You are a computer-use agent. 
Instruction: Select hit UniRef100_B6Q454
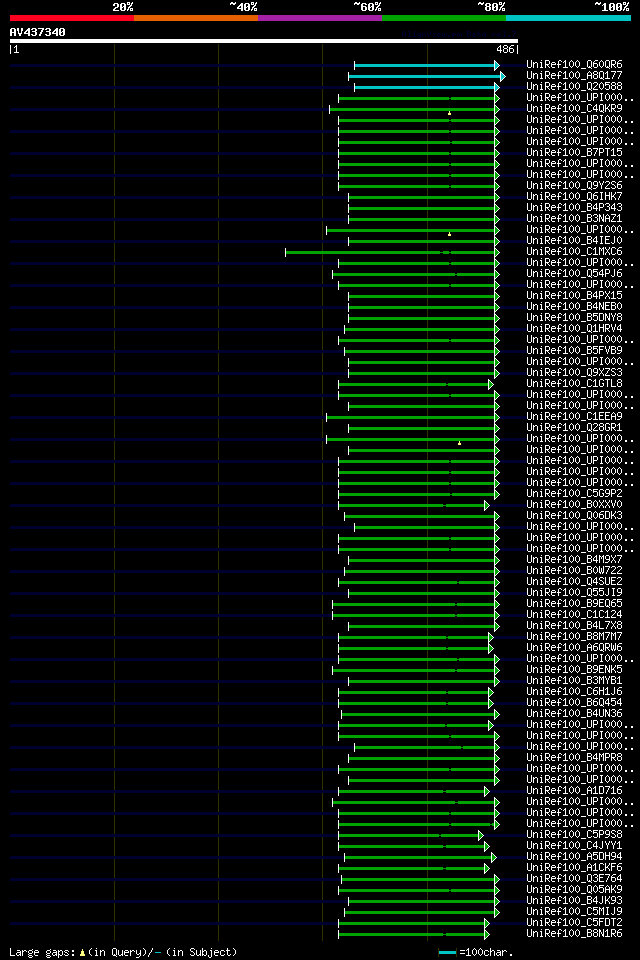574,703
